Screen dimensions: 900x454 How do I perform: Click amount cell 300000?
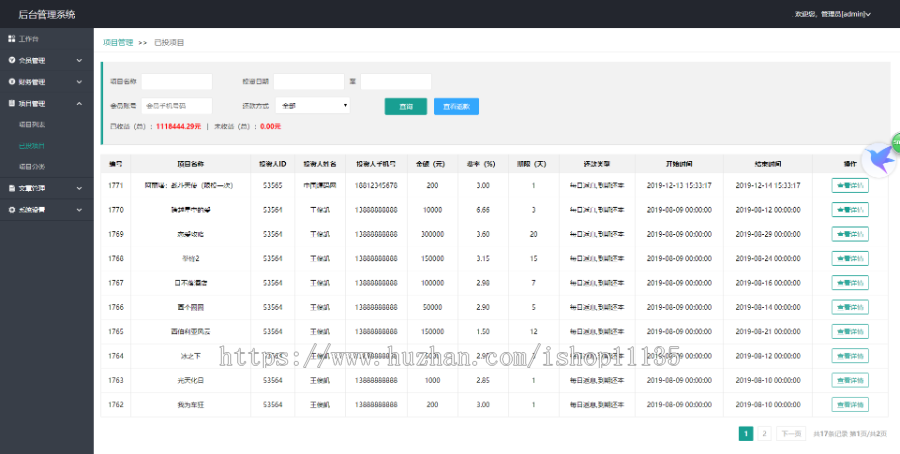pyautogui.click(x=432, y=234)
